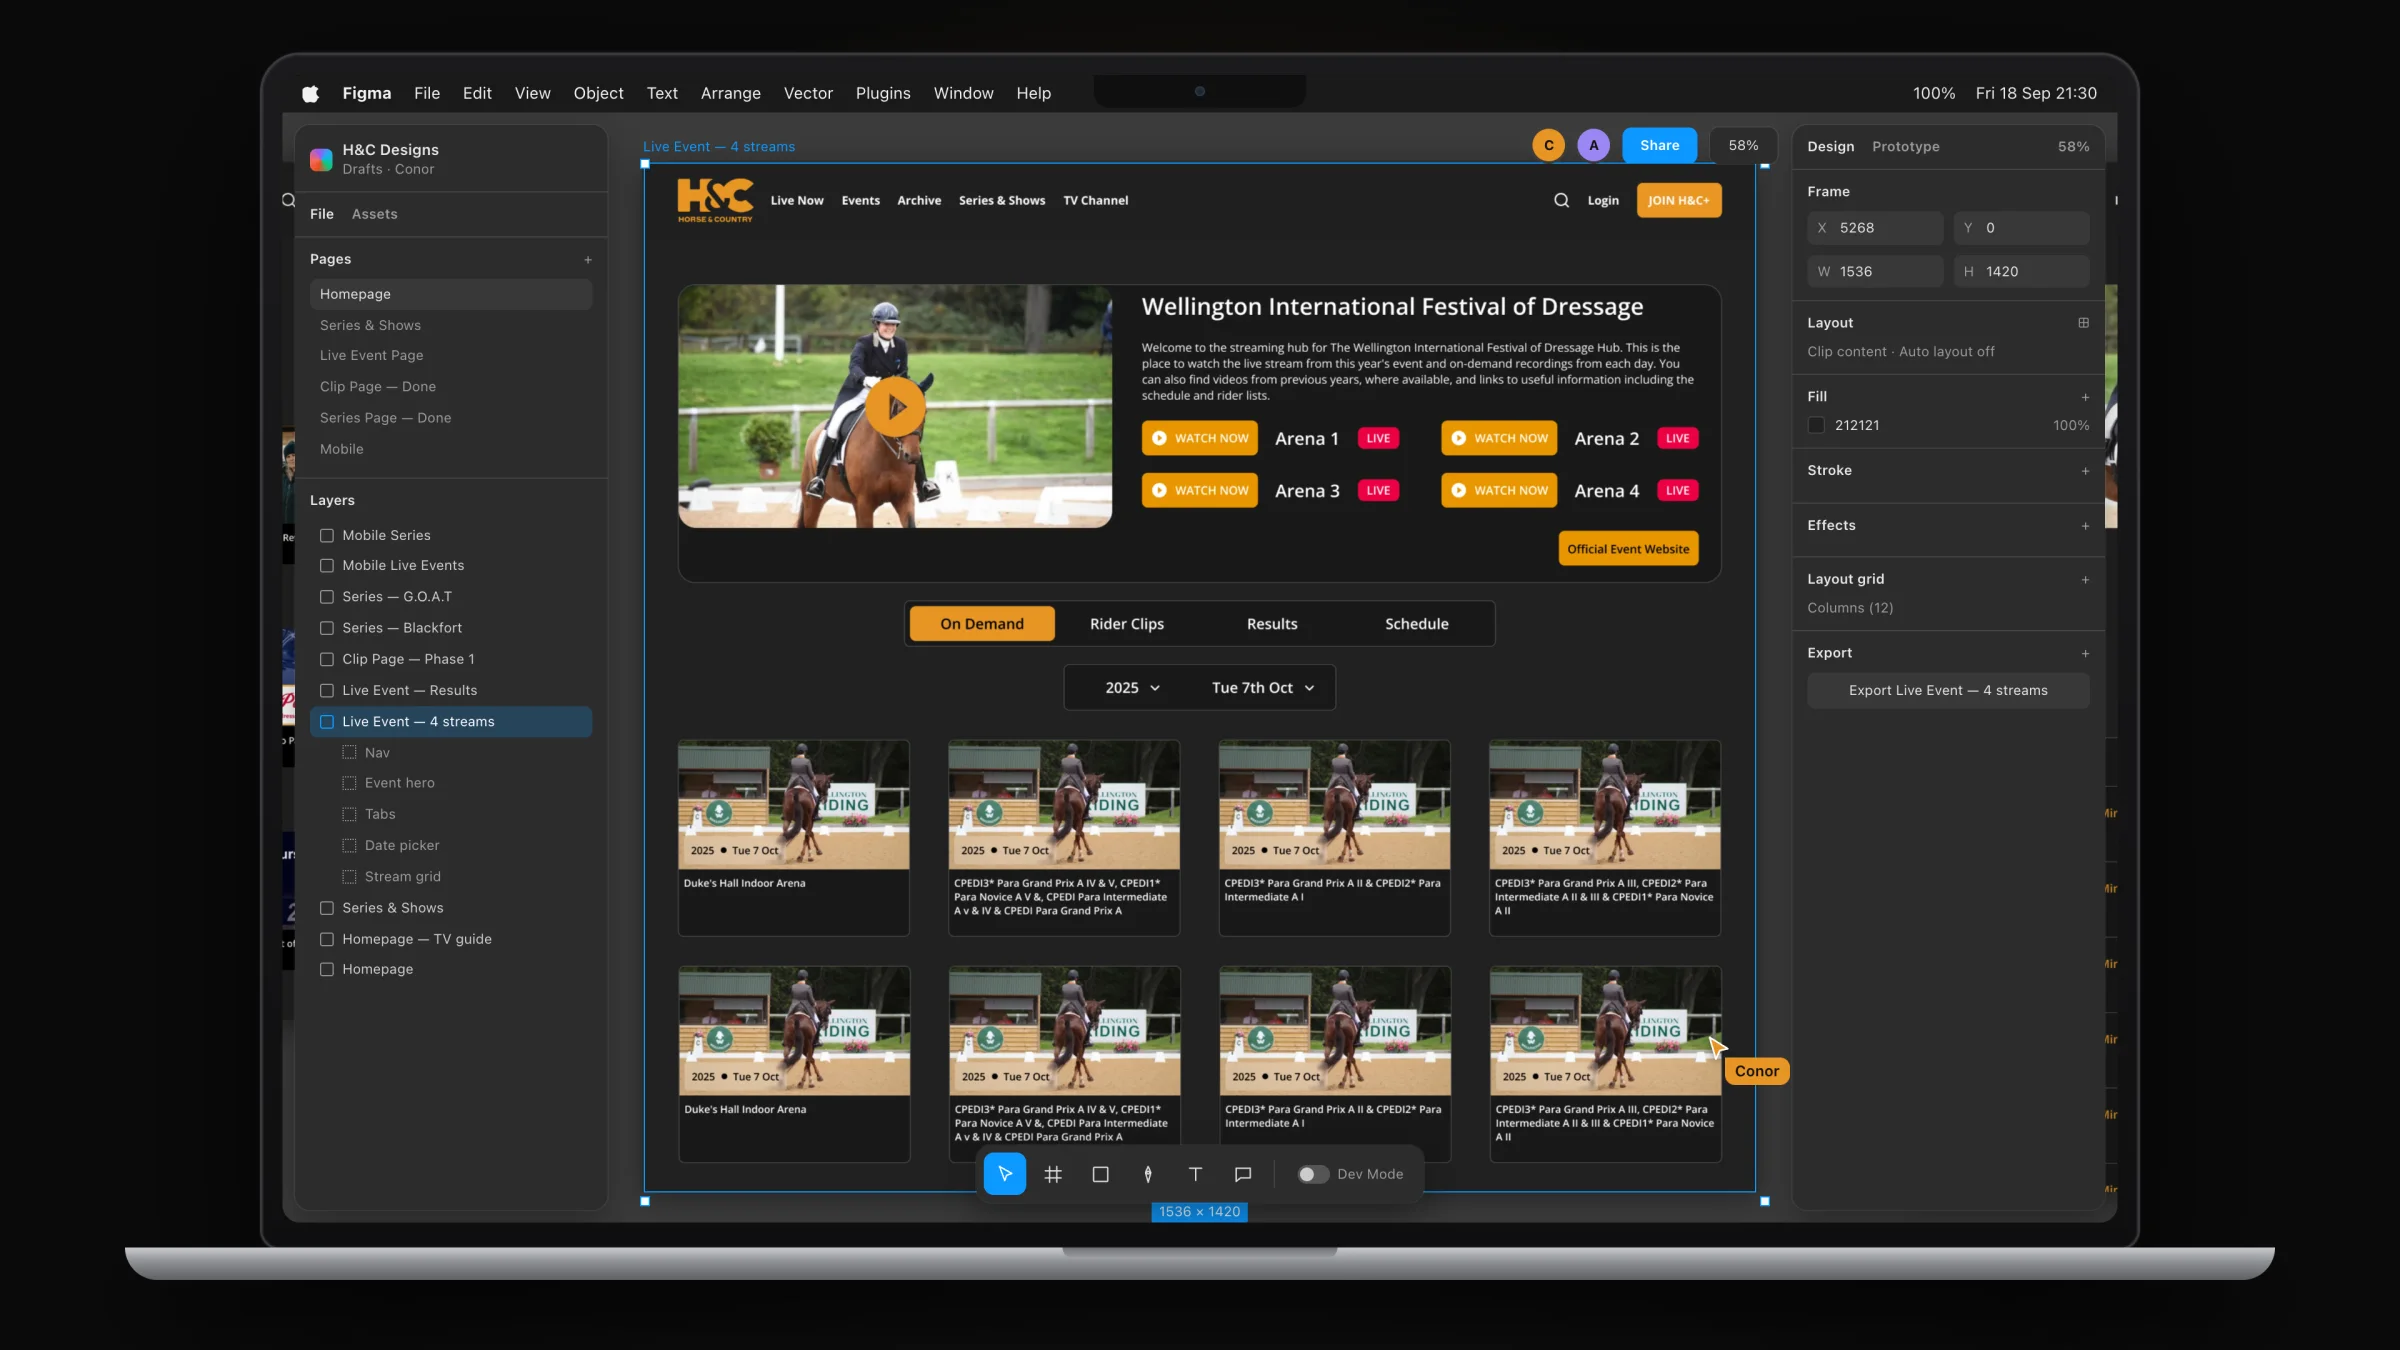The image size is (2400, 1350).
Task: Add export setting with plus icon
Action: click(x=2085, y=654)
